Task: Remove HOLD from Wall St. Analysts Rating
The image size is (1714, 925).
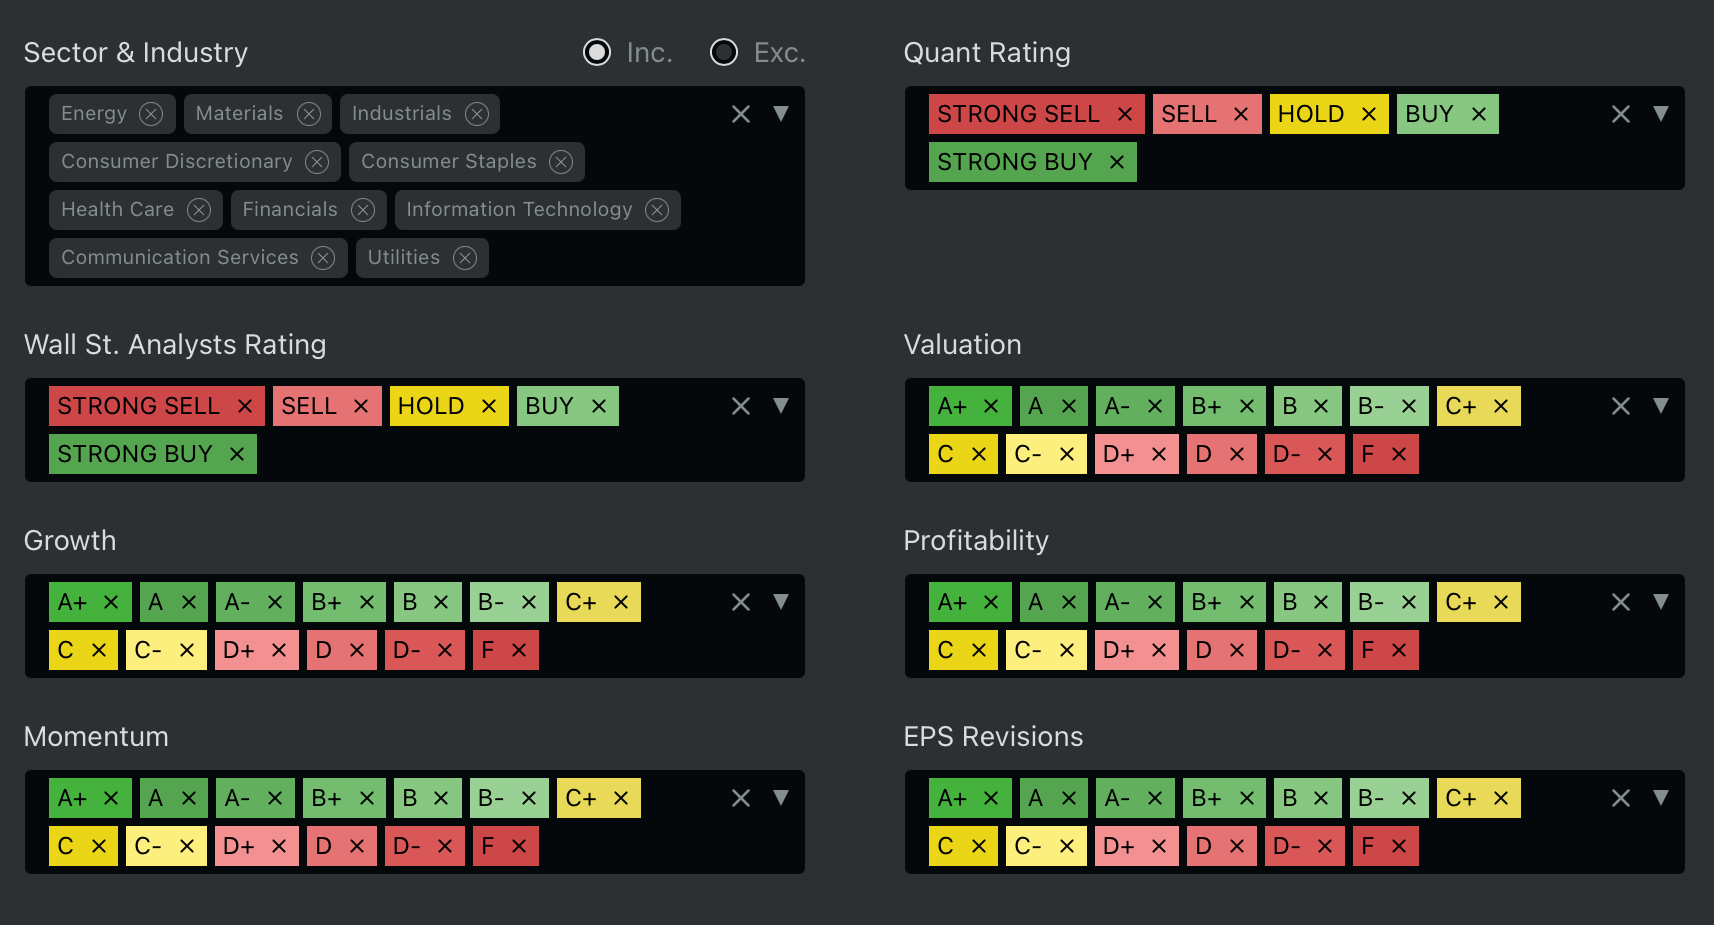Action: coord(489,406)
